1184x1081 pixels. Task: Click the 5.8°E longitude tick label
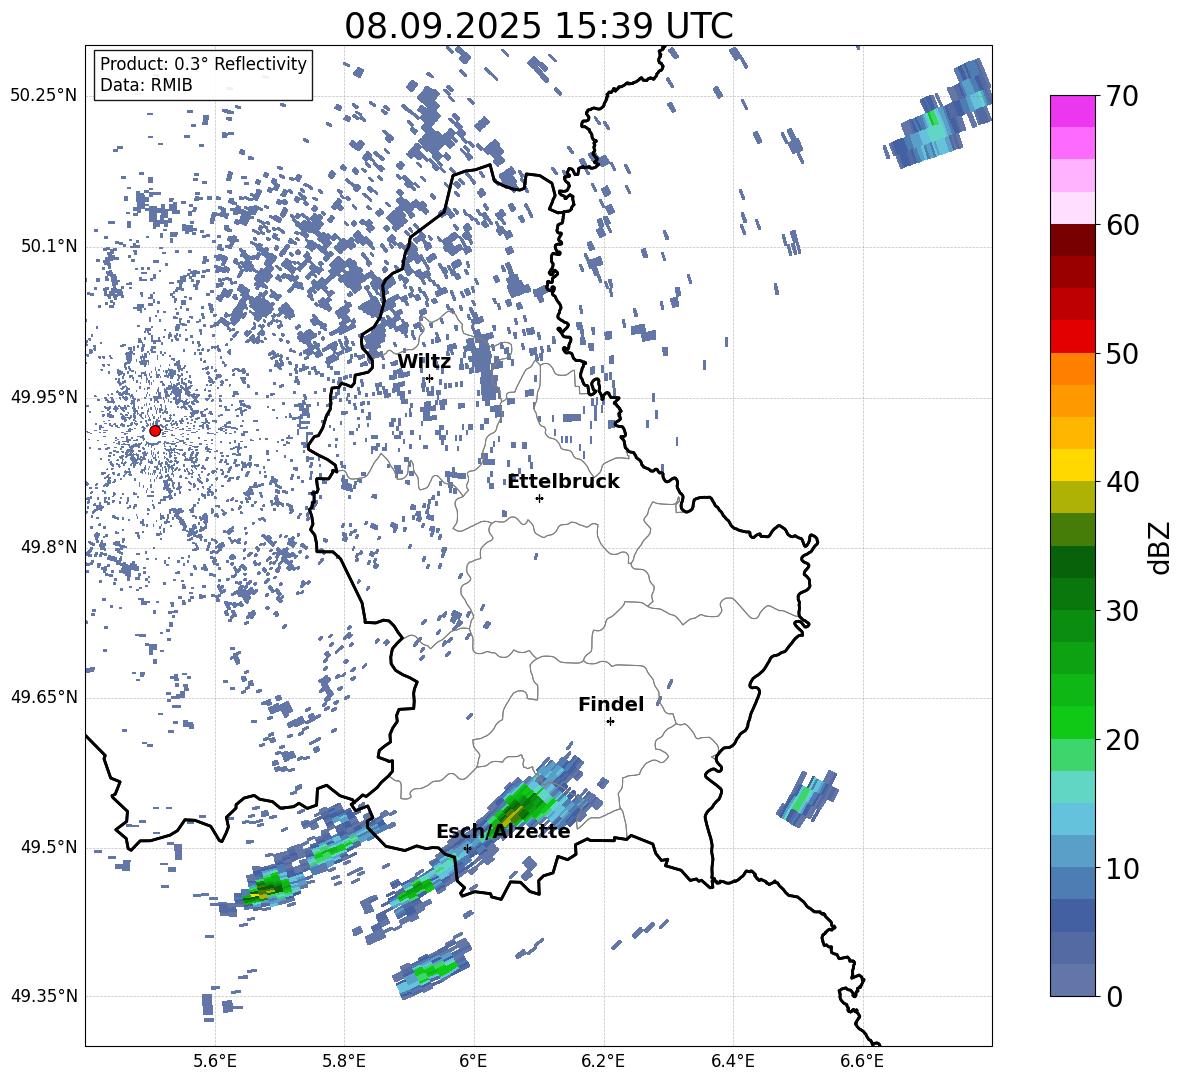(344, 1061)
